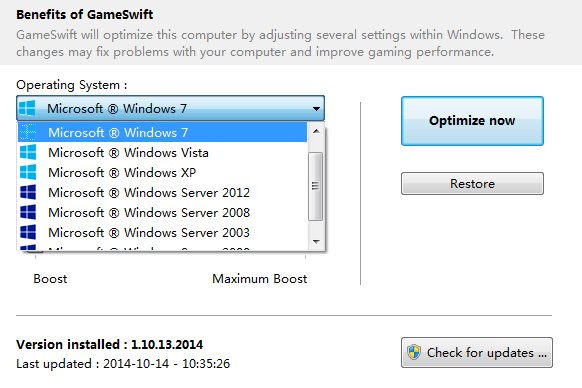Click the dropdown list scrollbar thumb
This screenshot has width=582, height=388.
point(316,186)
